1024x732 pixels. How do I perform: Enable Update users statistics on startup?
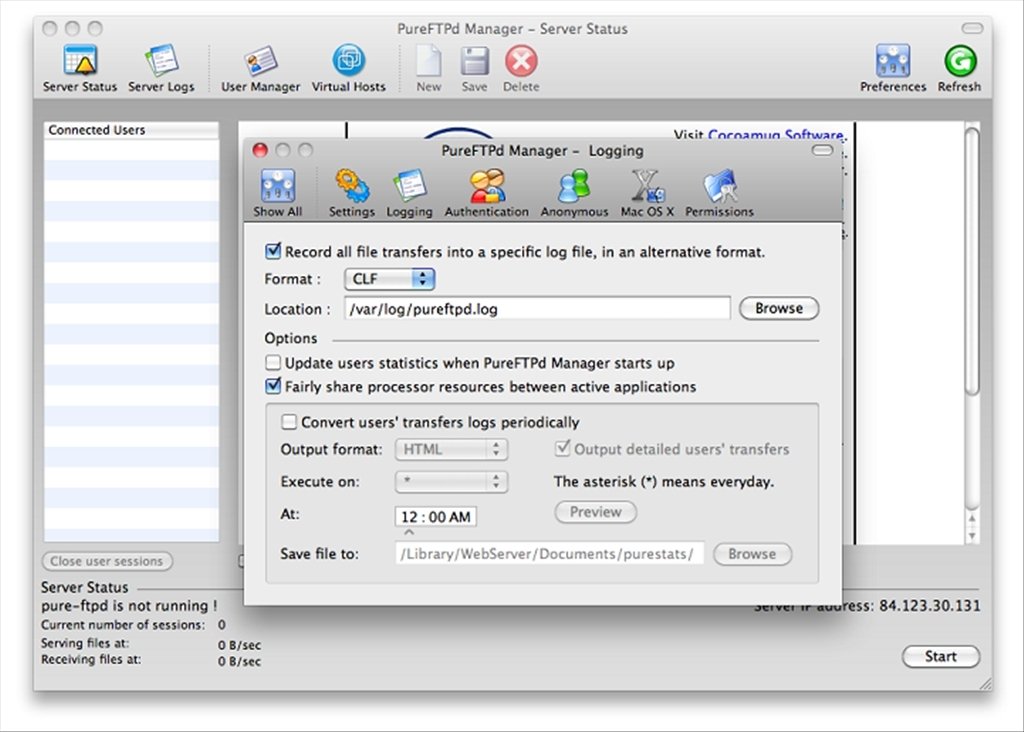[x=273, y=362]
